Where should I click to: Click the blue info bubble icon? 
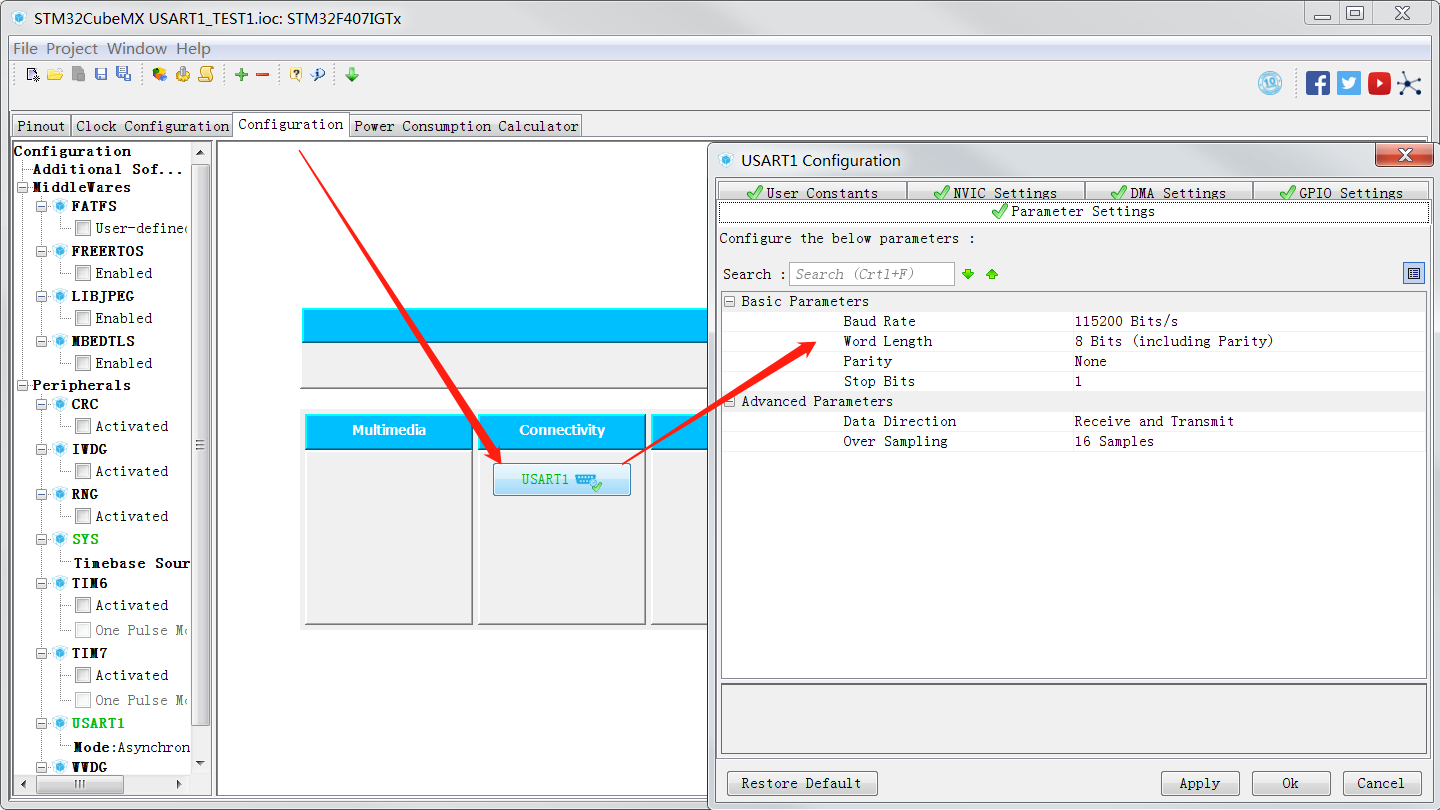tap(318, 74)
